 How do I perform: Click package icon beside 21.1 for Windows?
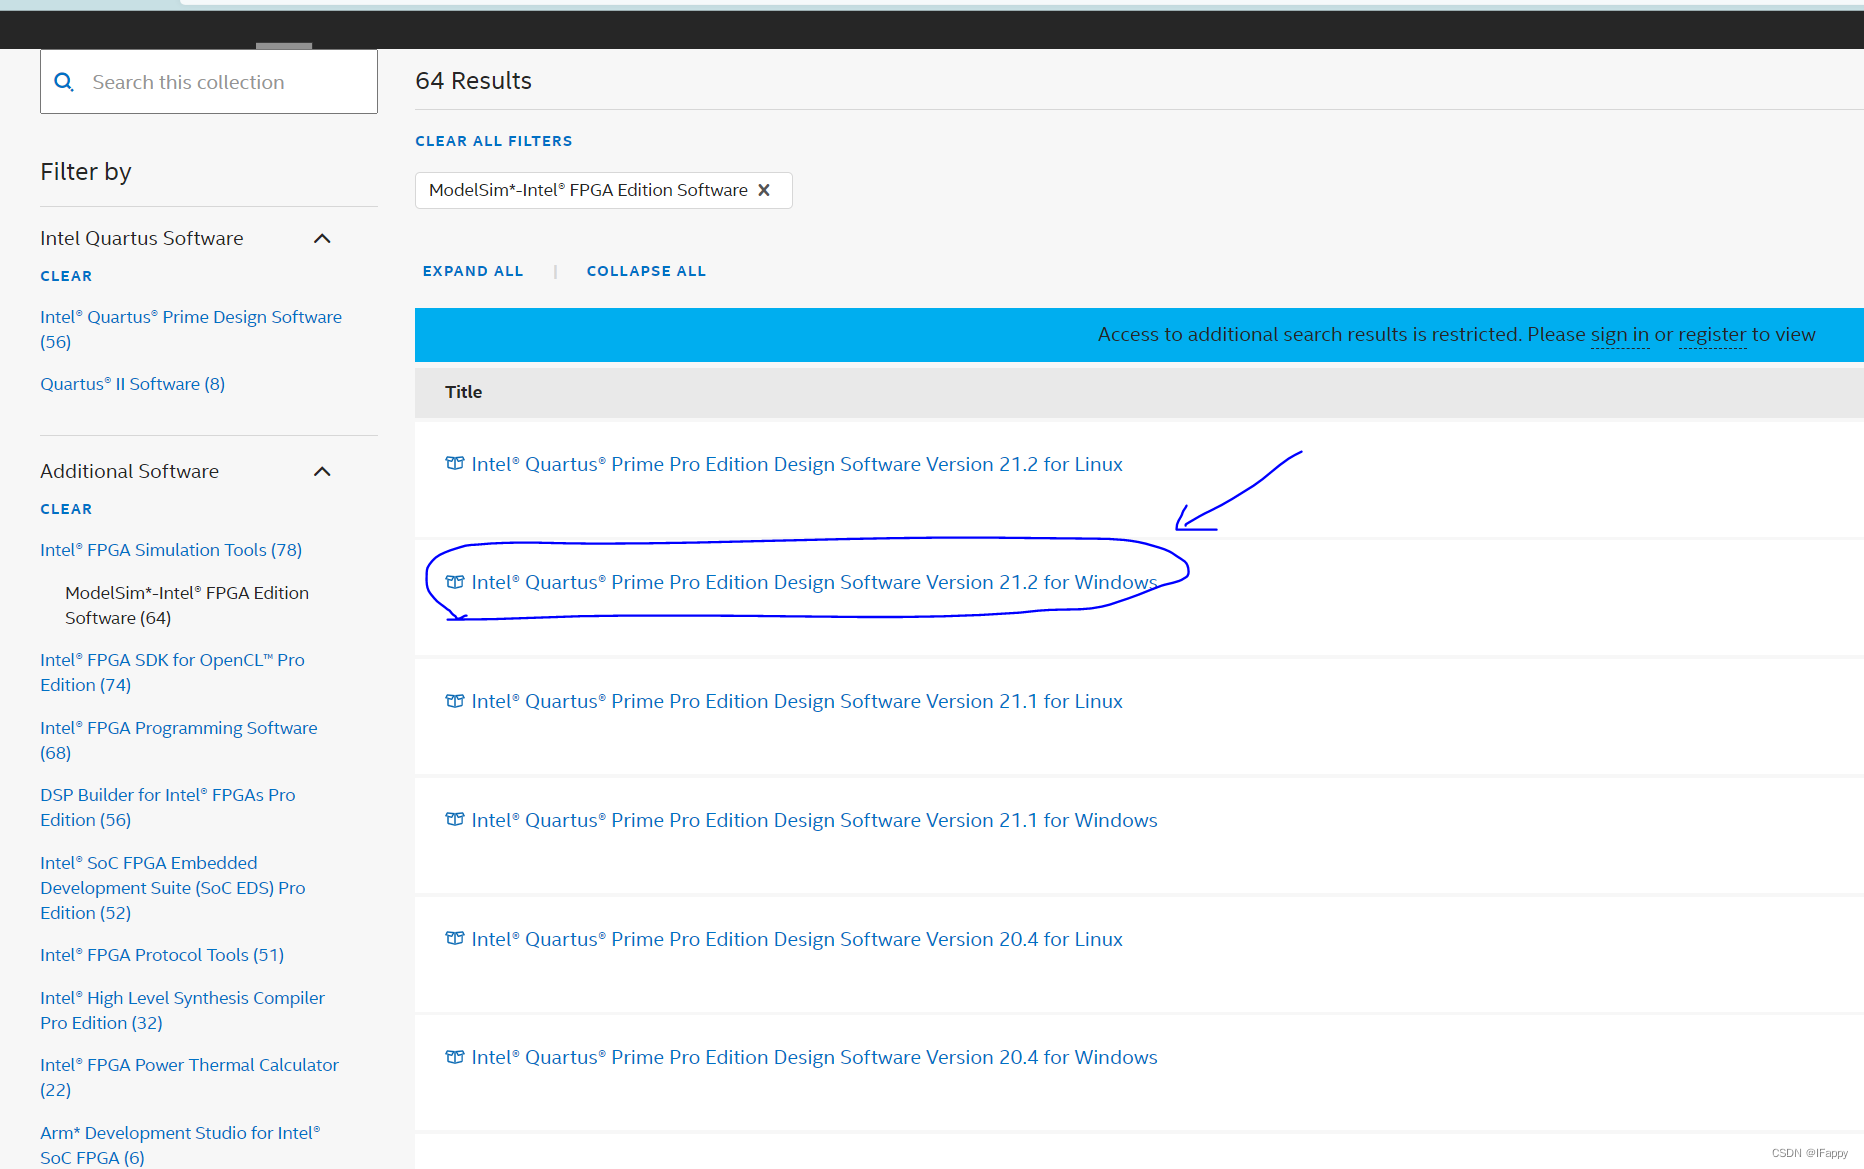pos(455,819)
